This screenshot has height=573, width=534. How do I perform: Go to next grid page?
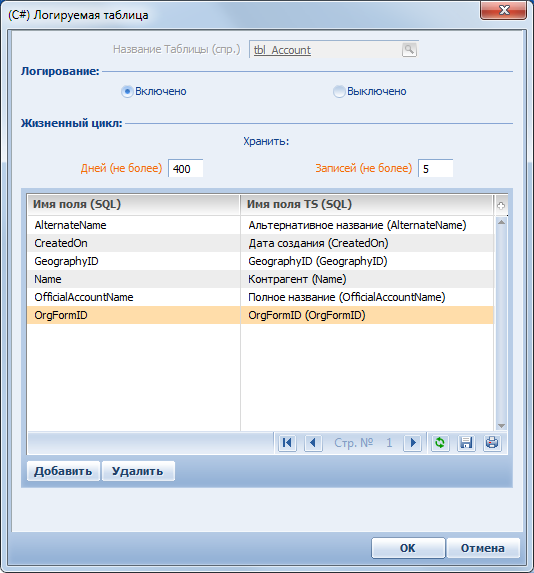point(413,443)
